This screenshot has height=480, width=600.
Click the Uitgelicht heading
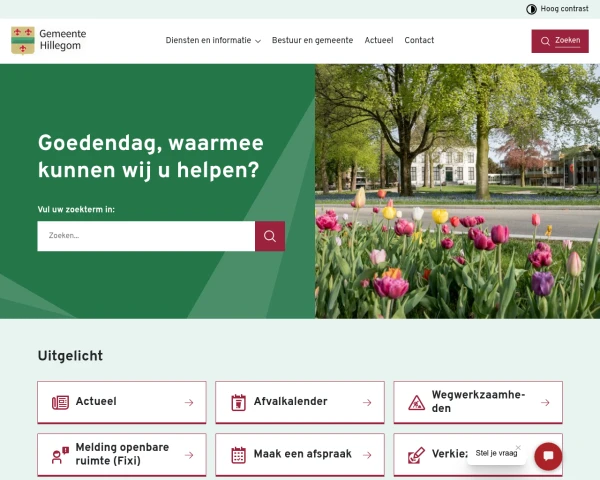pyautogui.click(x=70, y=356)
